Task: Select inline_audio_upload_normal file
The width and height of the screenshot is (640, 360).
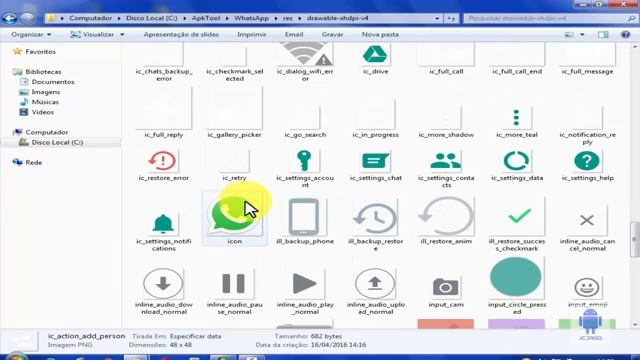Action: point(375,283)
